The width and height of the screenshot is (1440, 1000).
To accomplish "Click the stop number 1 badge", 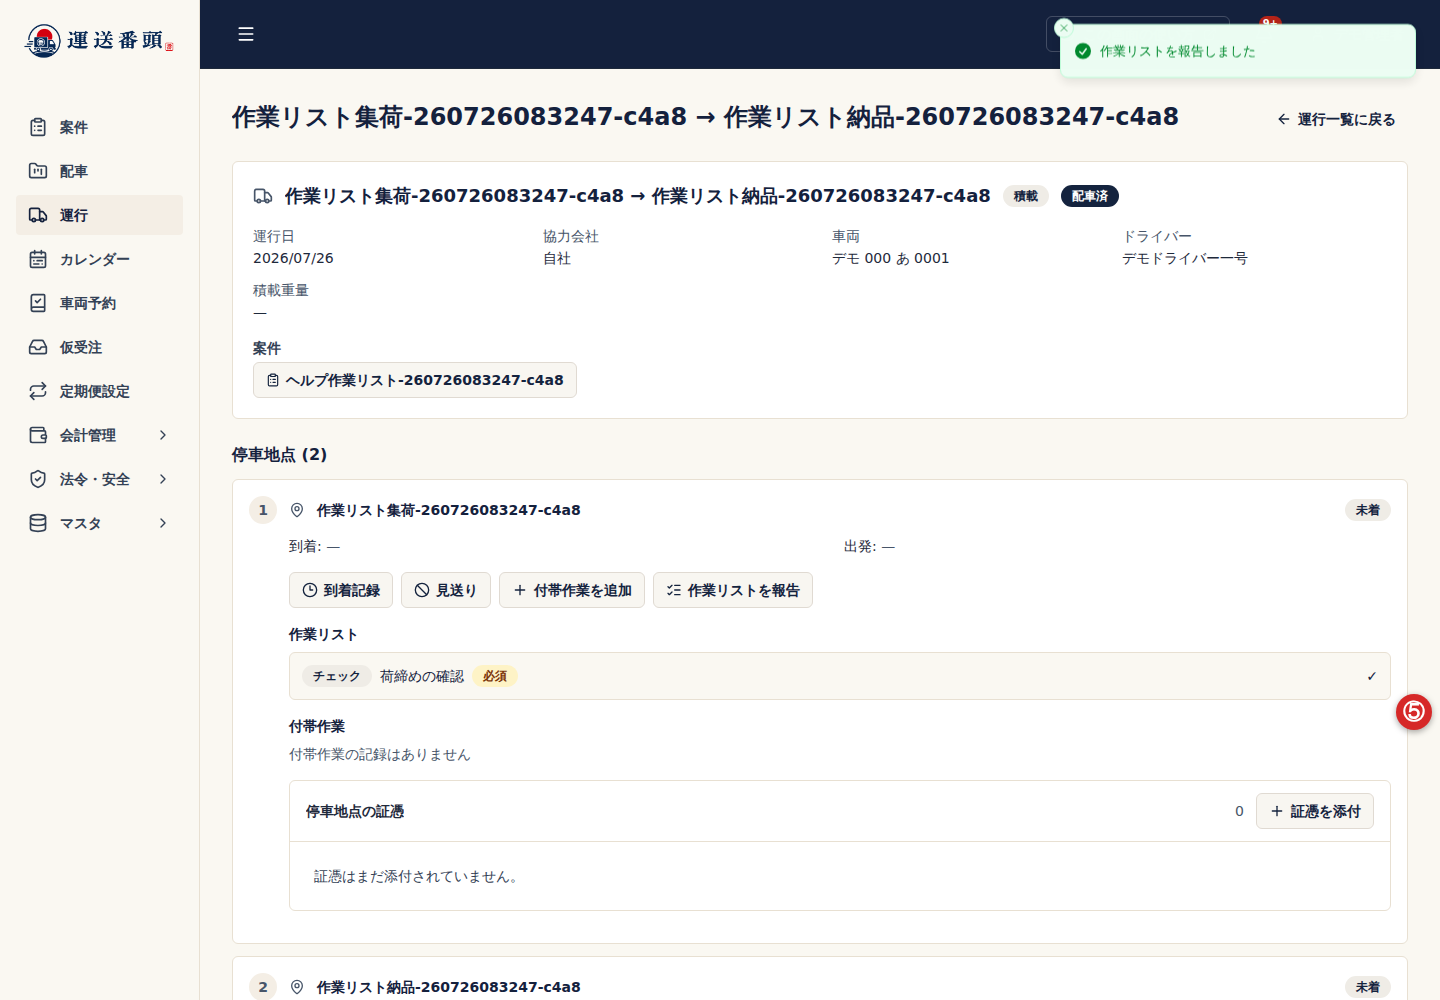I will point(263,510).
